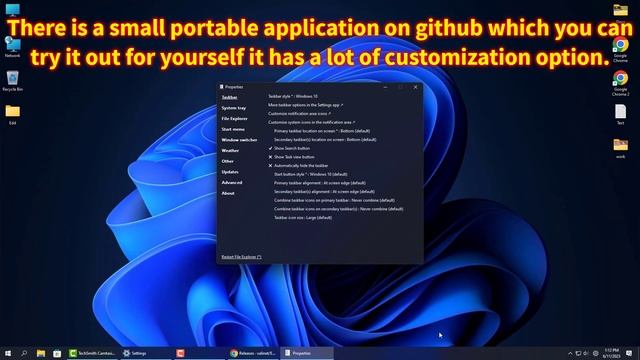The width and height of the screenshot is (640, 360).
Task: Minimize the Properties window
Action: coord(385,87)
